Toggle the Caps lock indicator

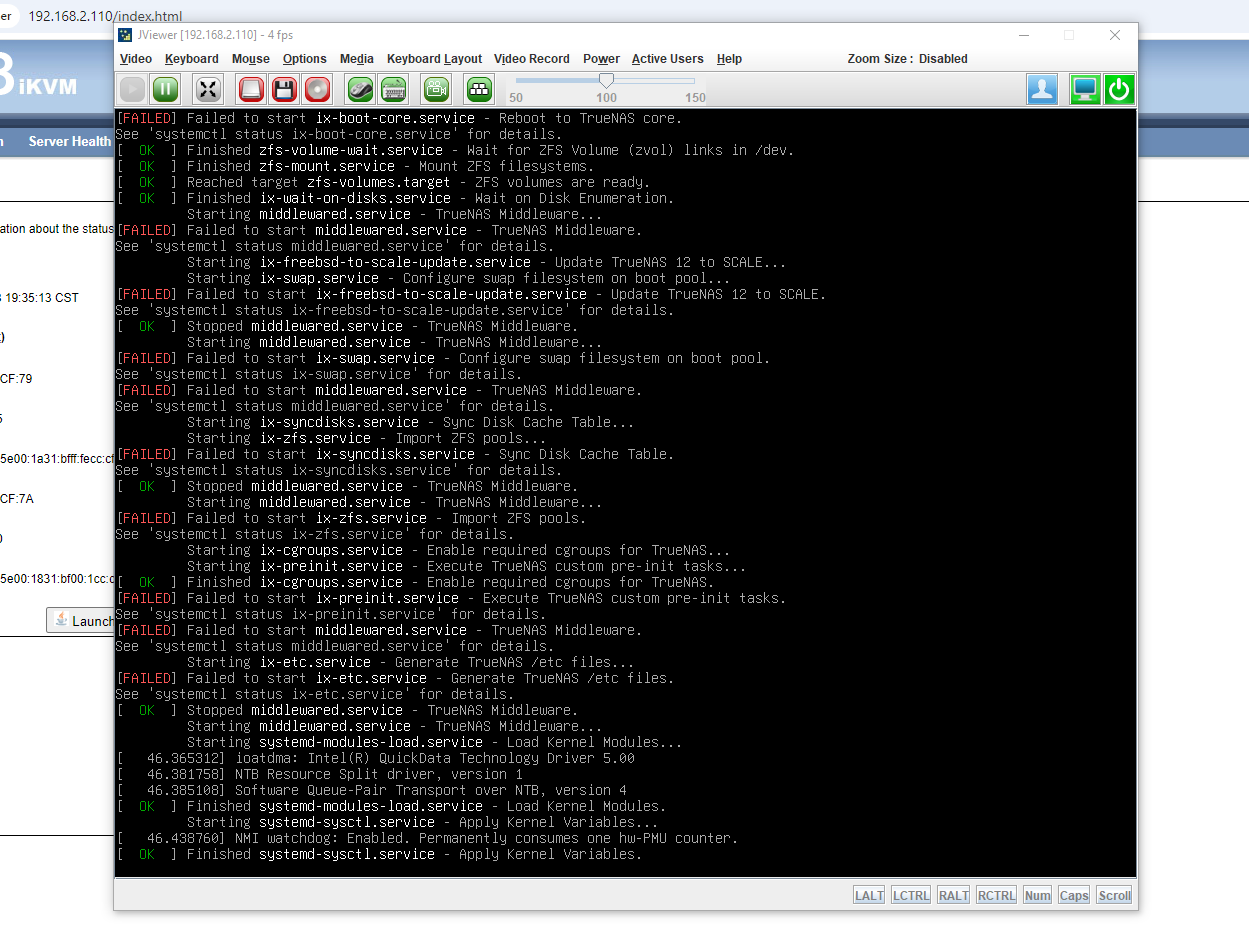[1074, 895]
